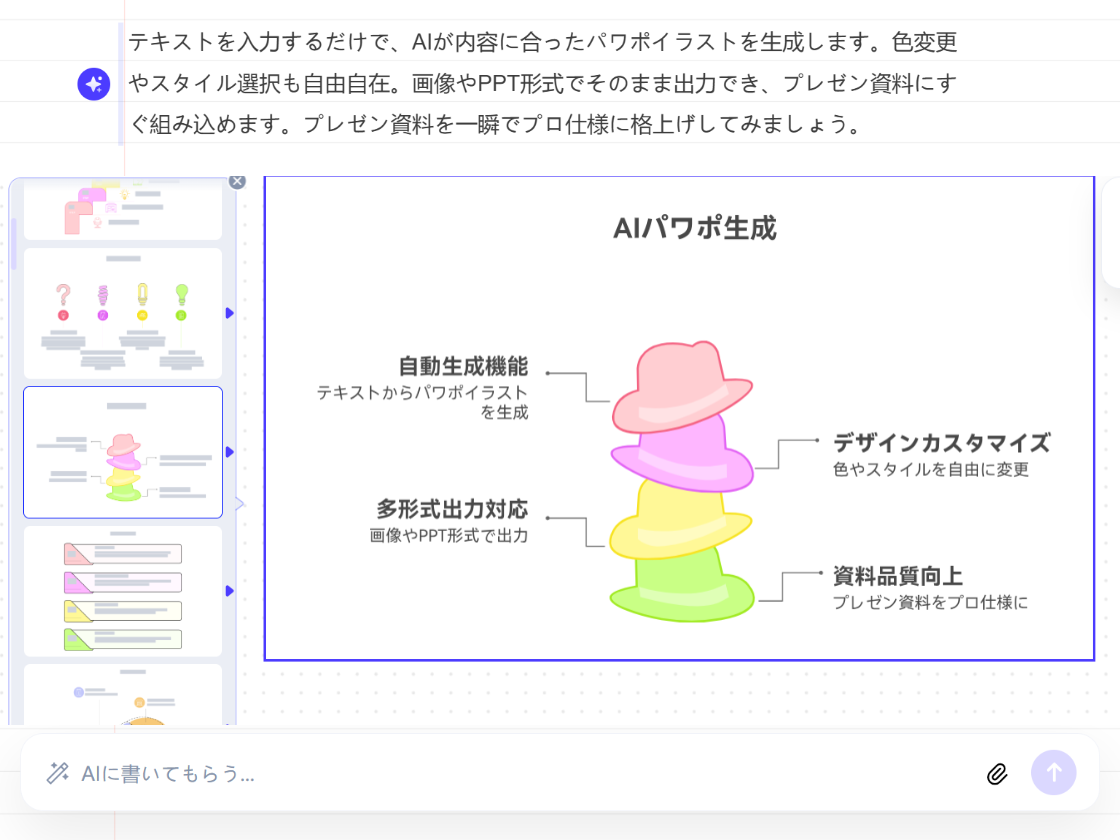Screen dimensions: 1120x840
Task: Expand the arrow beside the colored list template
Action: click(229, 591)
